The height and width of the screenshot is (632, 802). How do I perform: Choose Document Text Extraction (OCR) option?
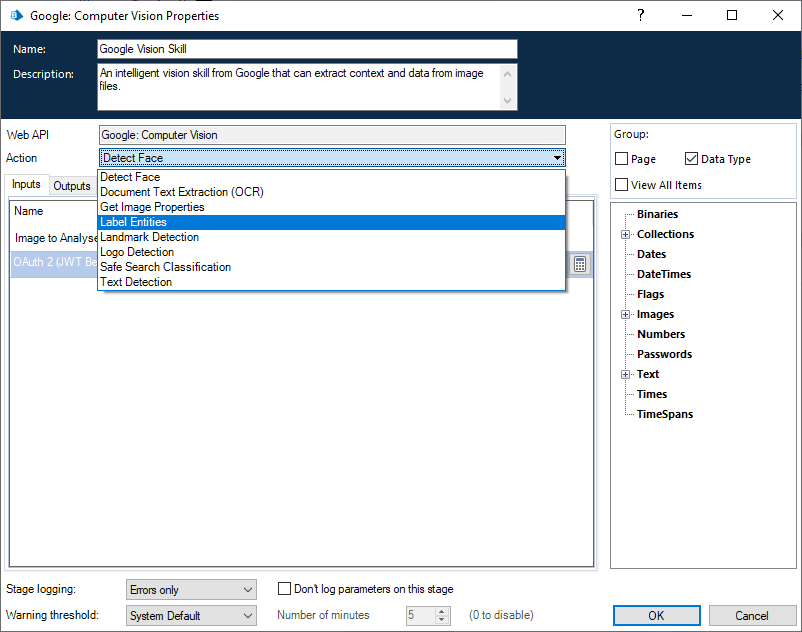point(331,192)
